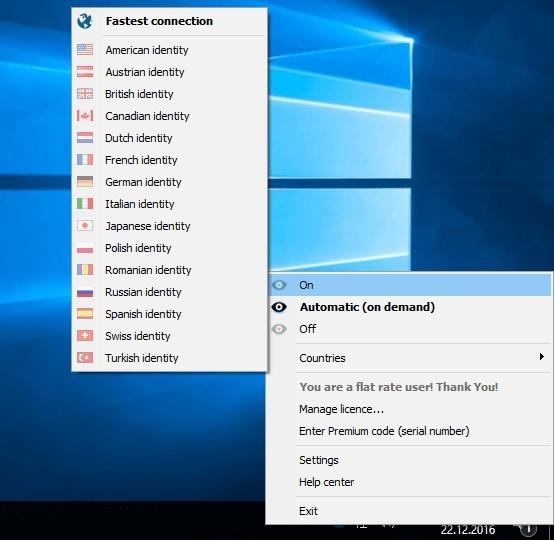554x540 pixels.
Task: Click the Turkish flag icon
Action: [85, 358]
